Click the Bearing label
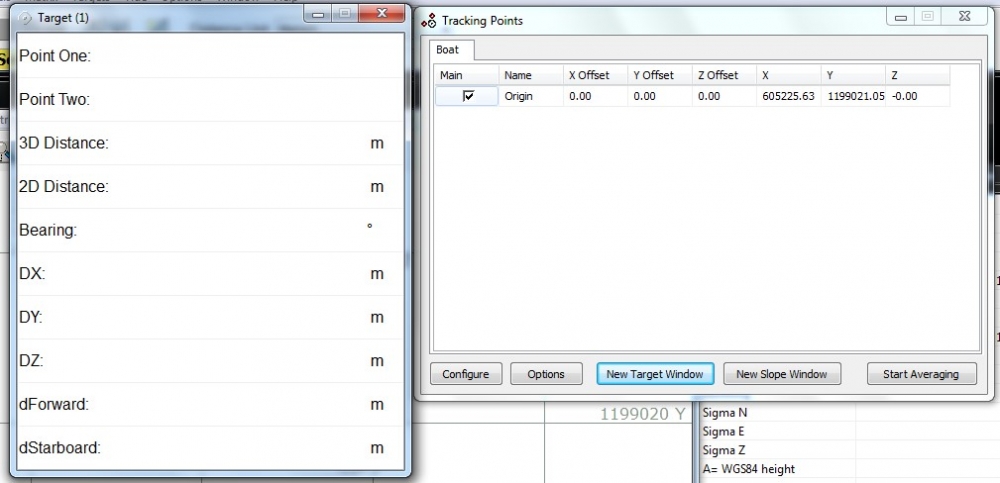Viewport: 1000px width, 483px height. pyautogui.click(x=48, y=230)
